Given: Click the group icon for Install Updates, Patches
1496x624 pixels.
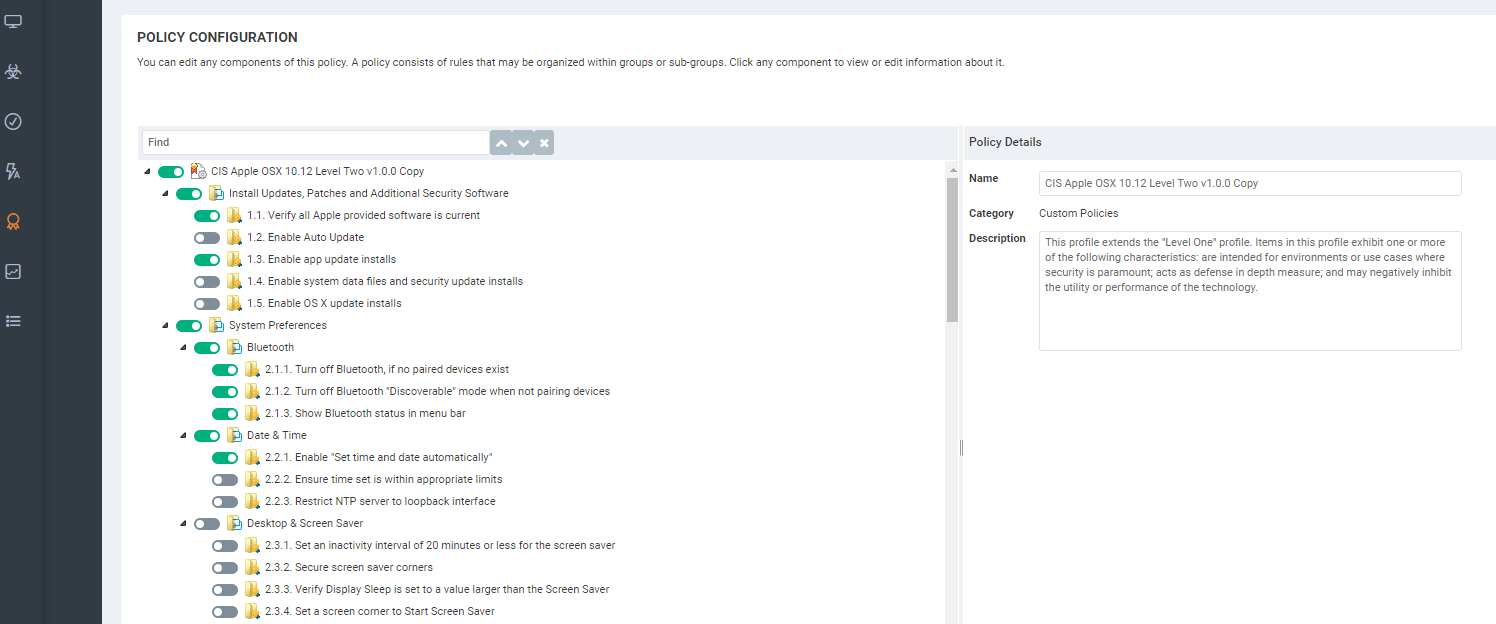Looking at the screenshot, I should tap(216, 193).
